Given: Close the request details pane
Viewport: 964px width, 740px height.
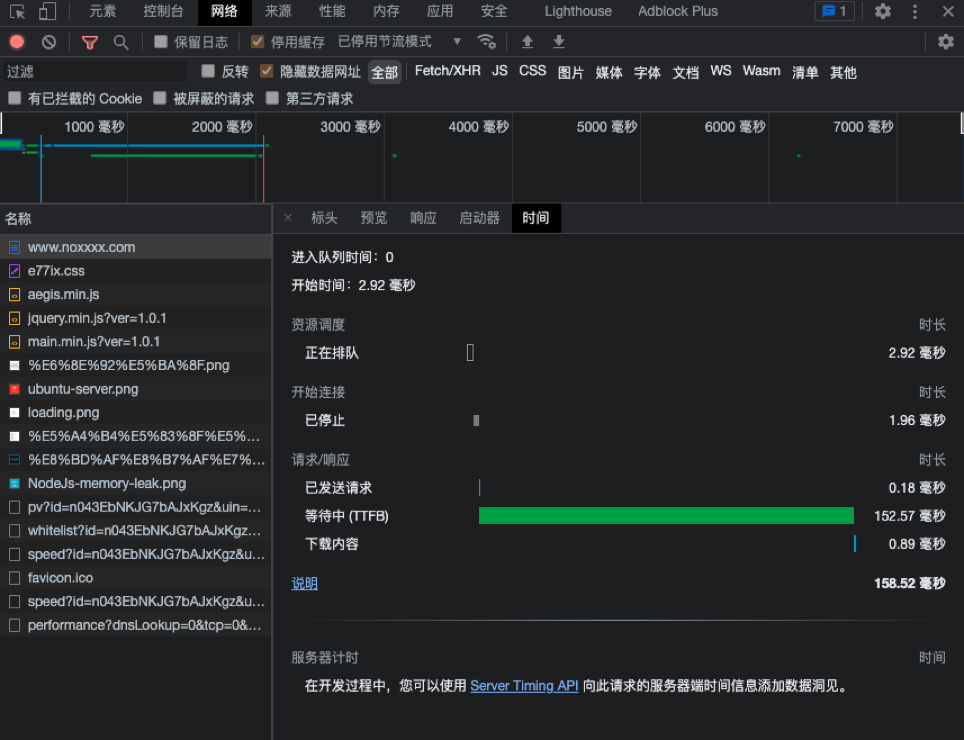Looking at the screenshot, I should [288, 218].
